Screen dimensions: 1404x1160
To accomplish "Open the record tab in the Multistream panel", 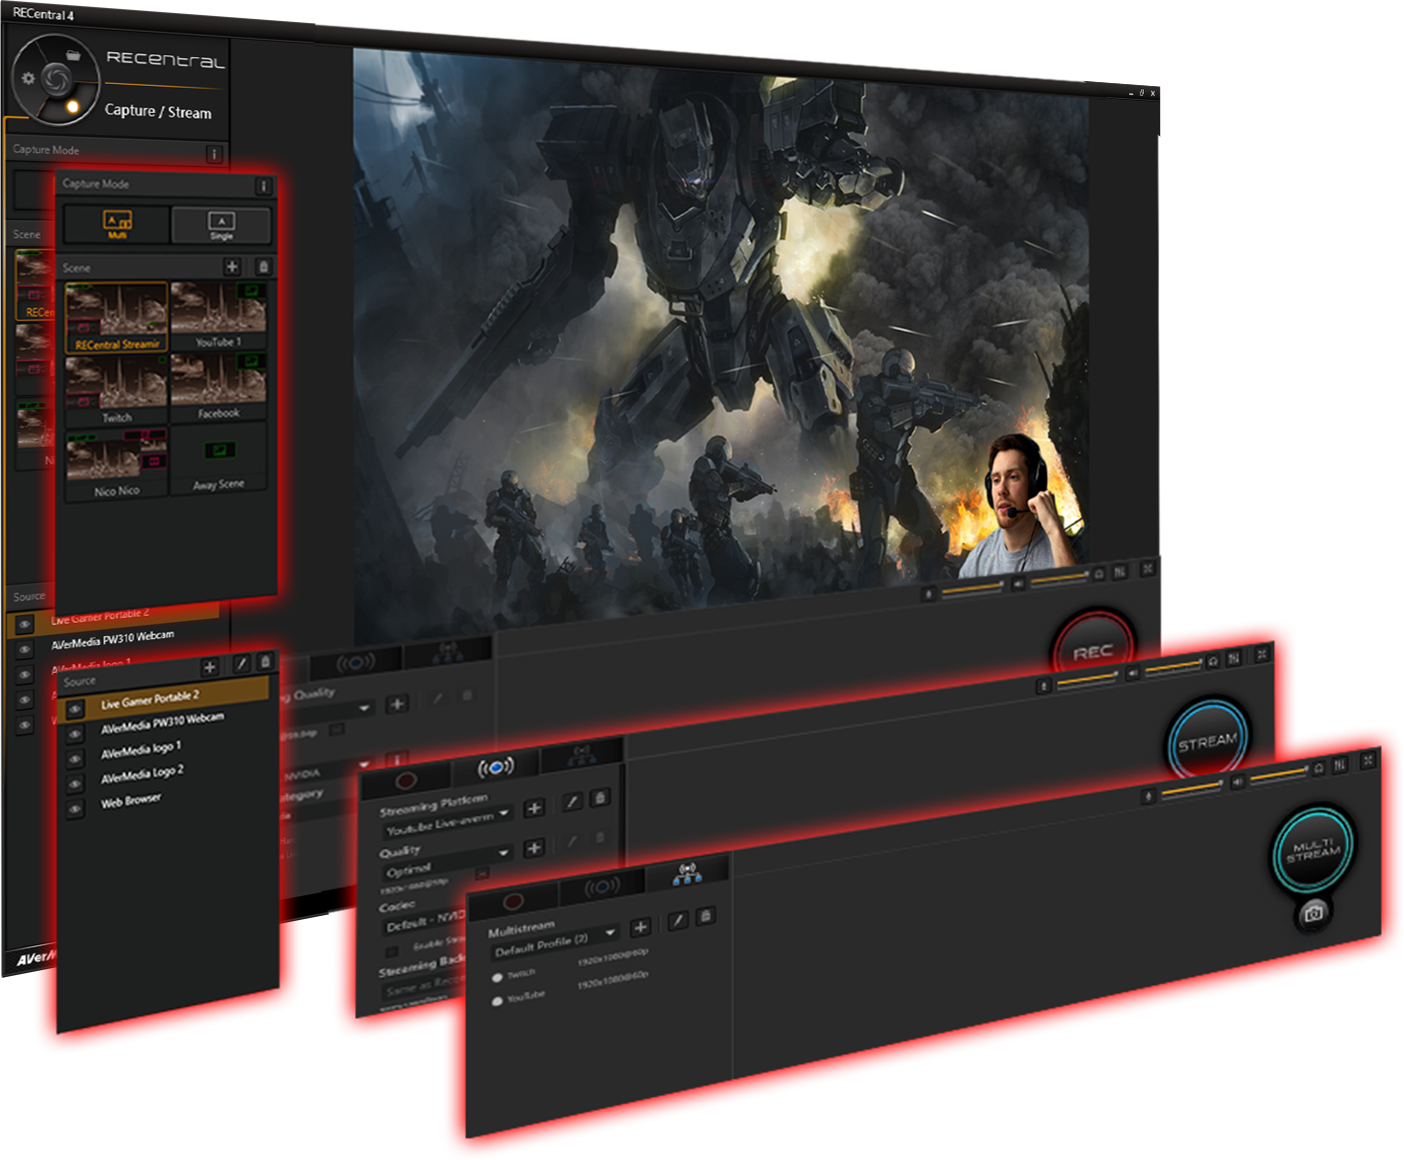I will pos(513,901).
